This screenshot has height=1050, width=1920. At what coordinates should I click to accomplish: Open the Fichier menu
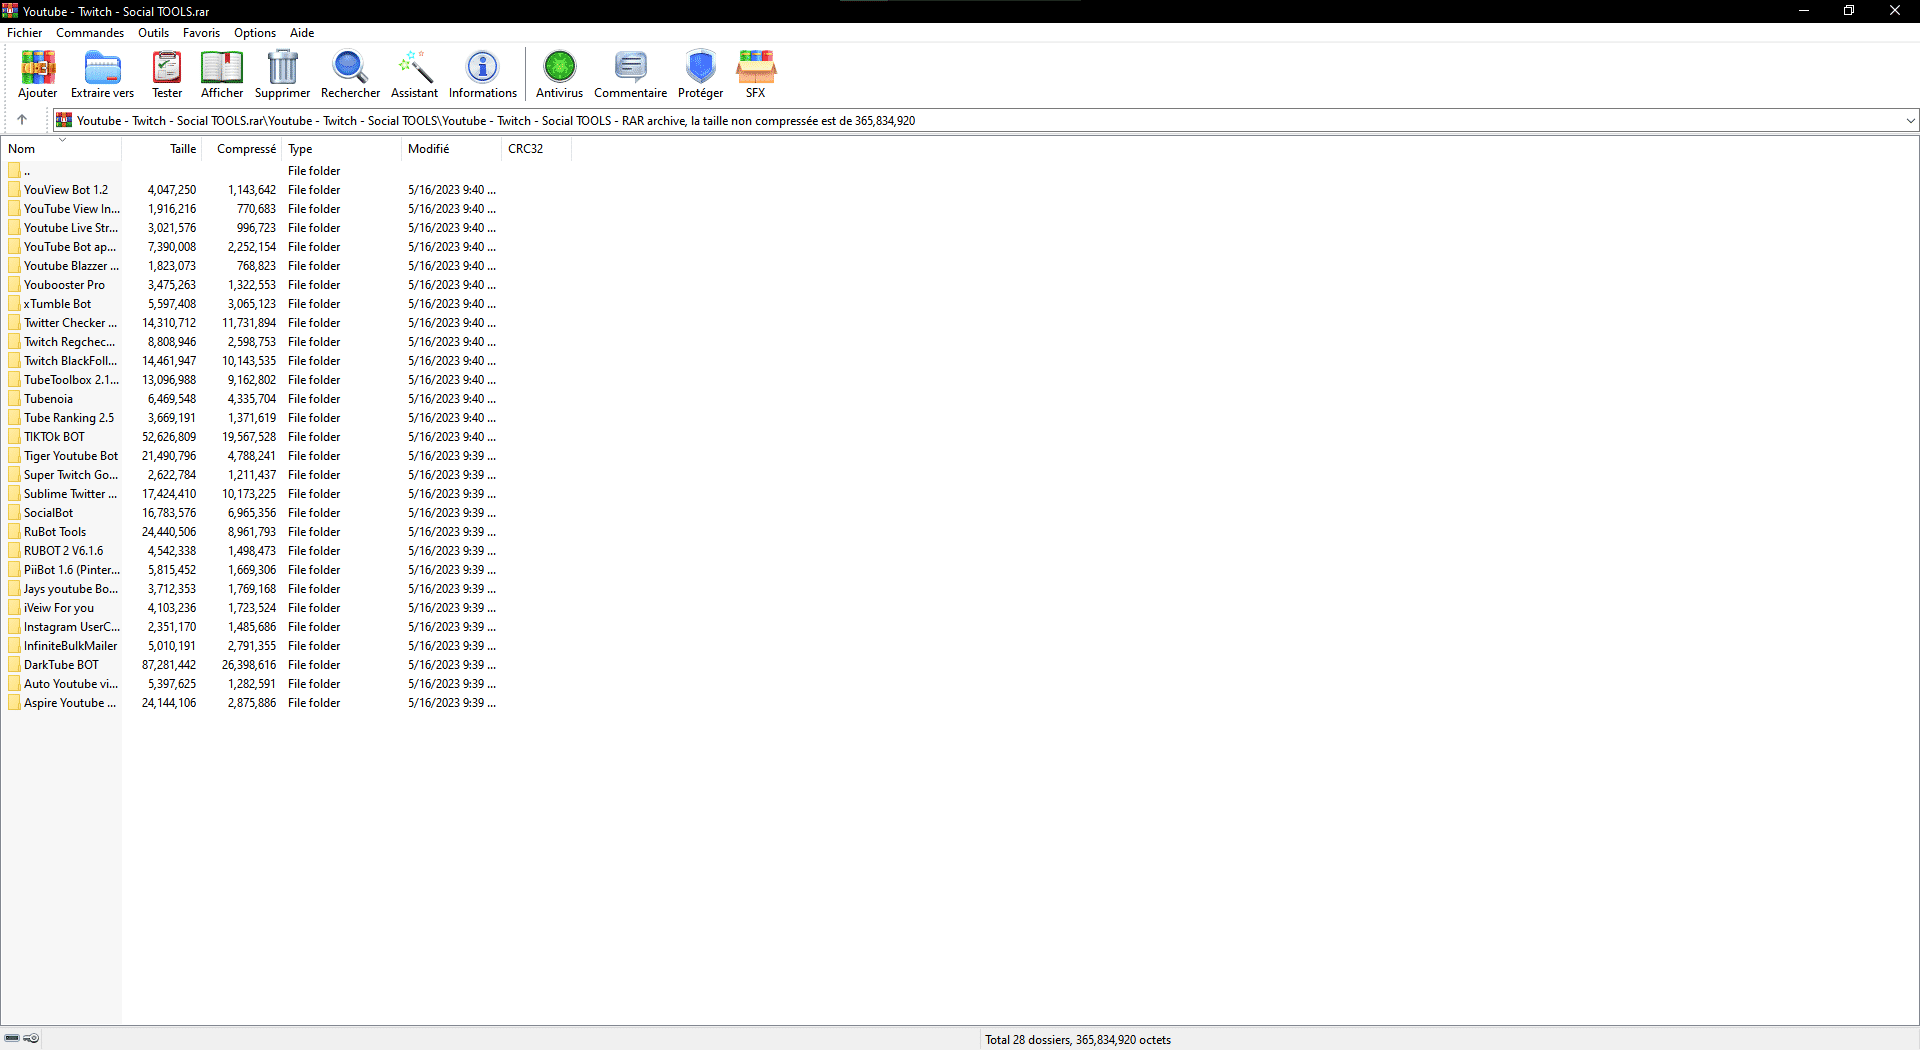point(25,33)
